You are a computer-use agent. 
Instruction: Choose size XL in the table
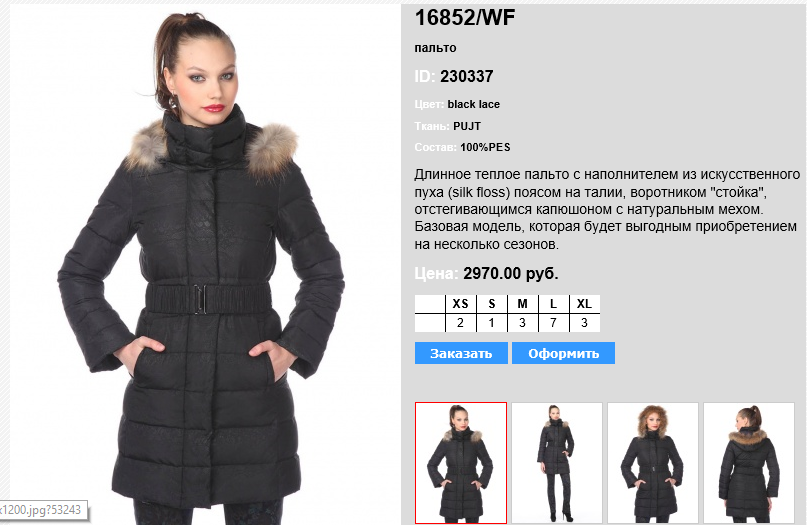click(x=584, y=304)
